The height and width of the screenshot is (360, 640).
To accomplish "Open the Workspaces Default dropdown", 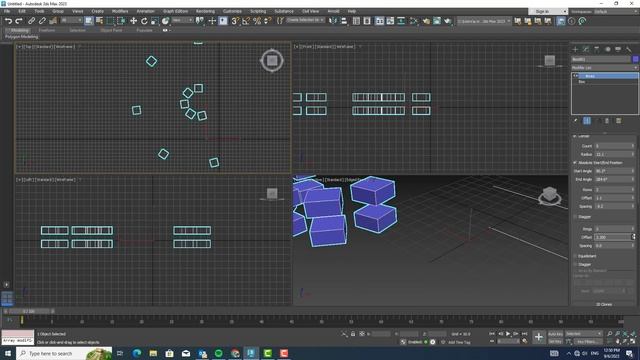I will click(x=616, y=11).
